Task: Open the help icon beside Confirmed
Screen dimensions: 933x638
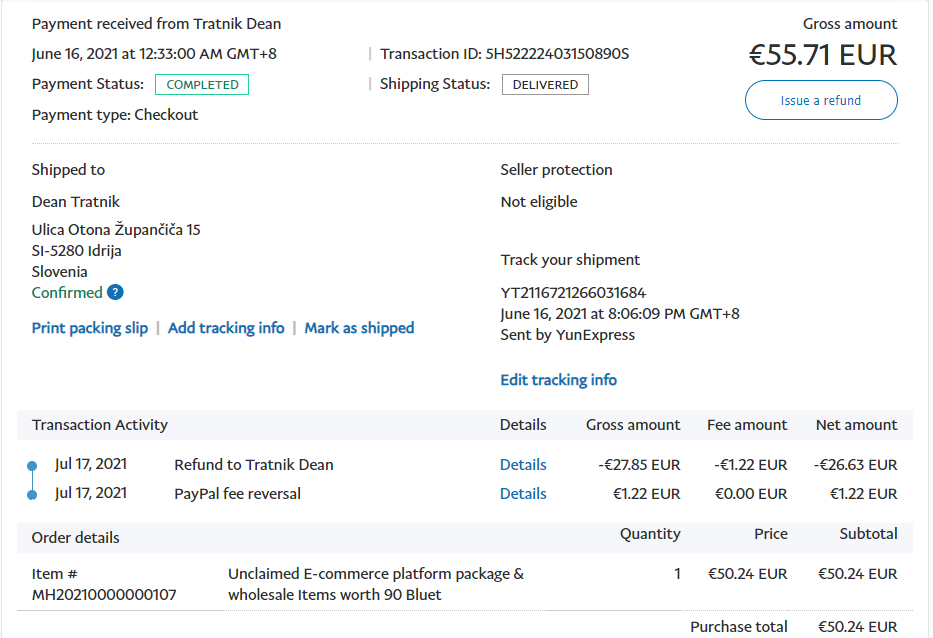Action: (115, 293)
